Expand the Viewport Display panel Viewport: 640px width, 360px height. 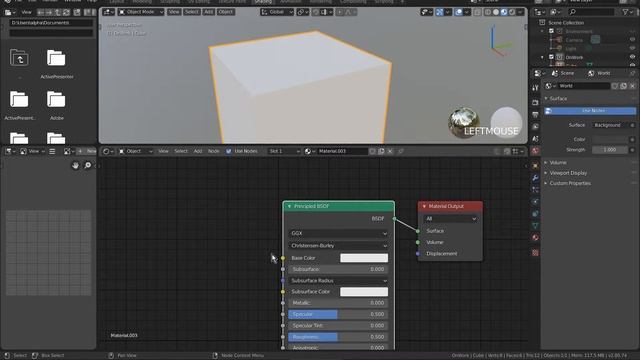click(568, 173)
